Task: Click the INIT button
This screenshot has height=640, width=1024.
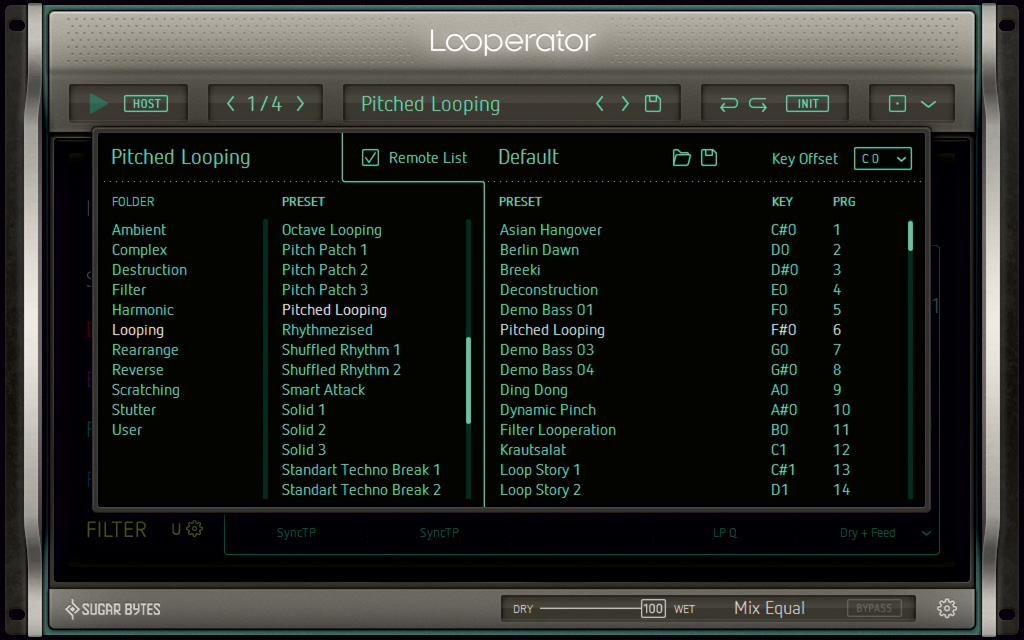Action: pos(808,103)
